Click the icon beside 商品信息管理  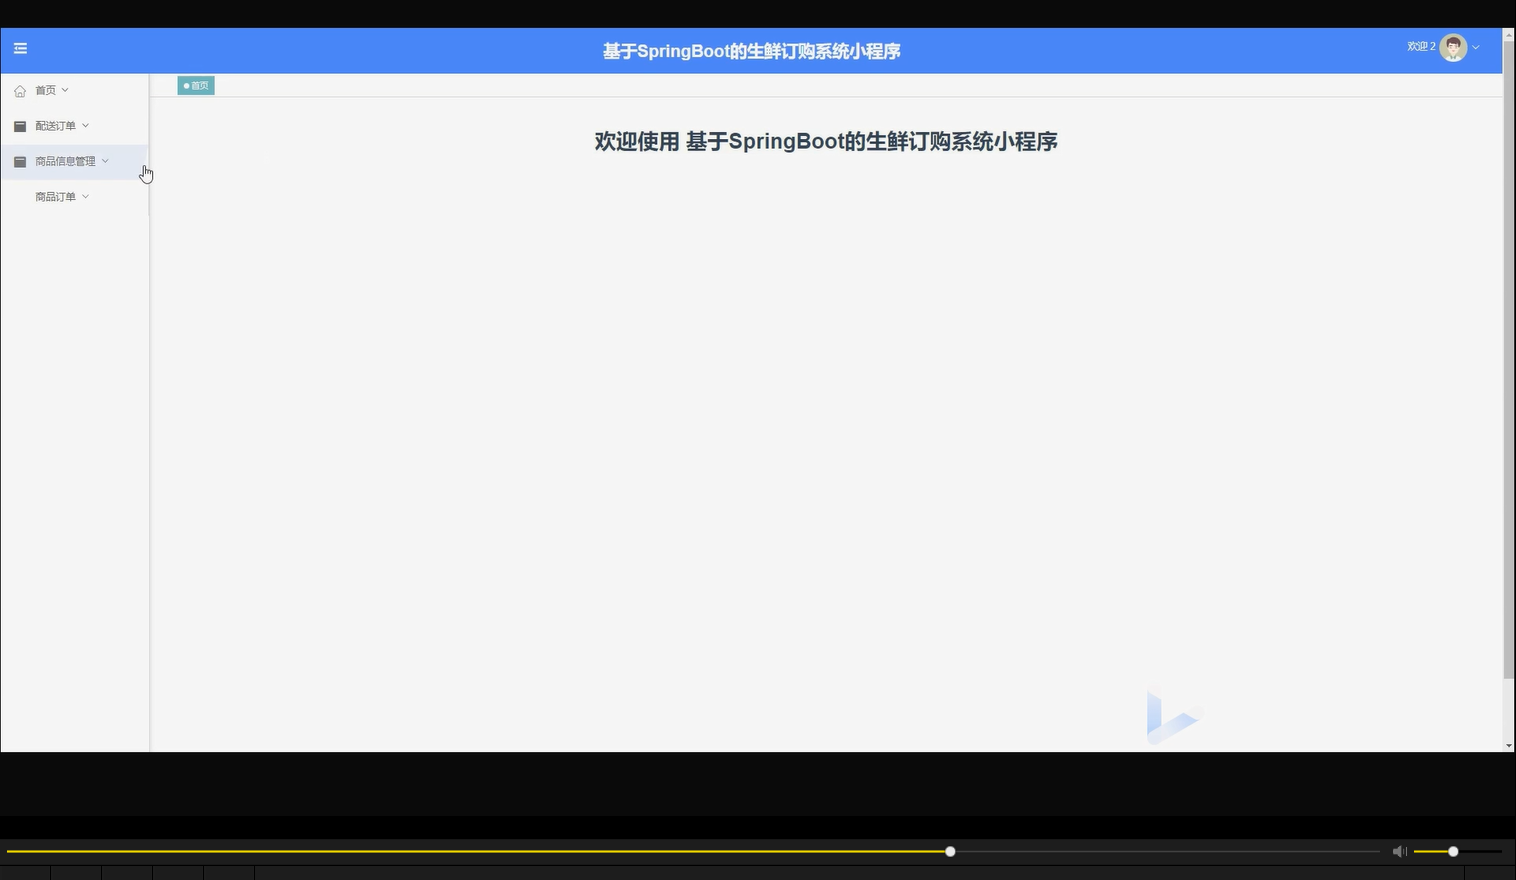[20, 161]
